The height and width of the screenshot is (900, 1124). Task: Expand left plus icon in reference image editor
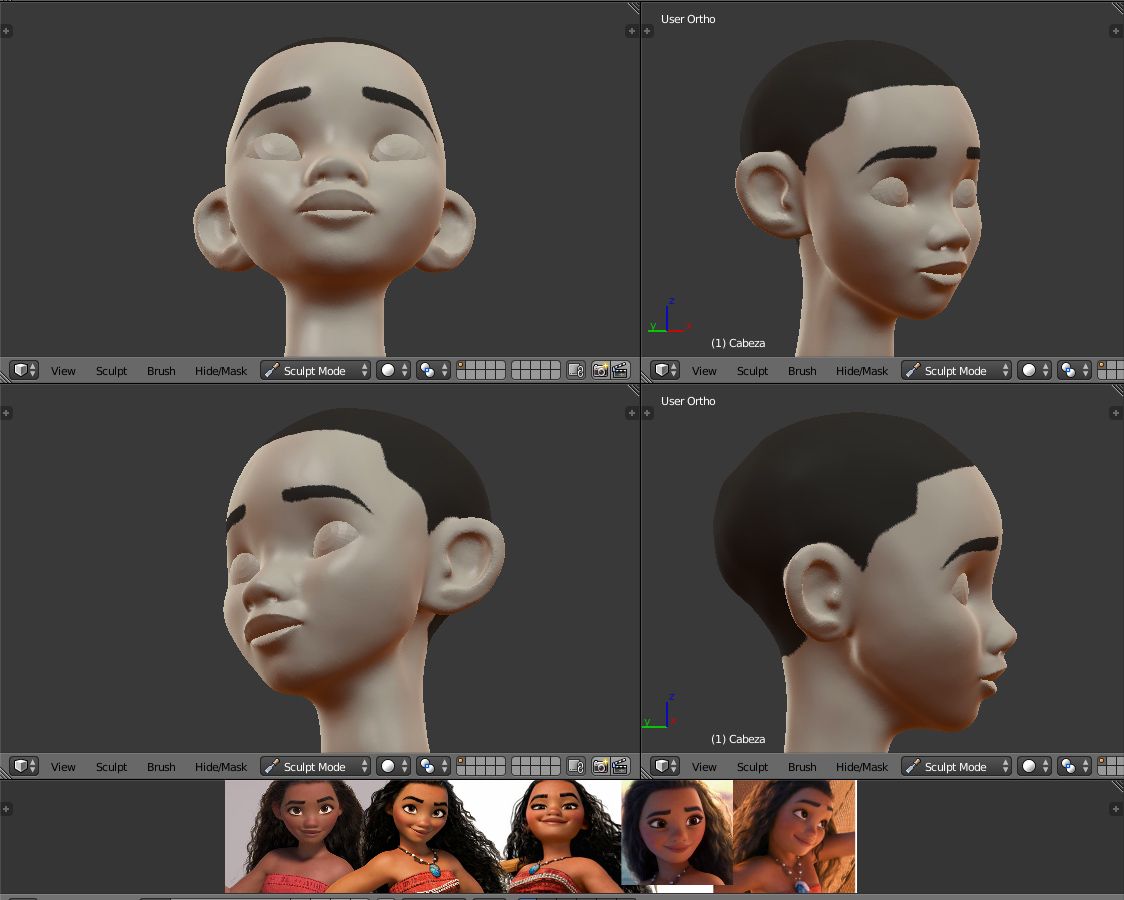click(6, 809)
